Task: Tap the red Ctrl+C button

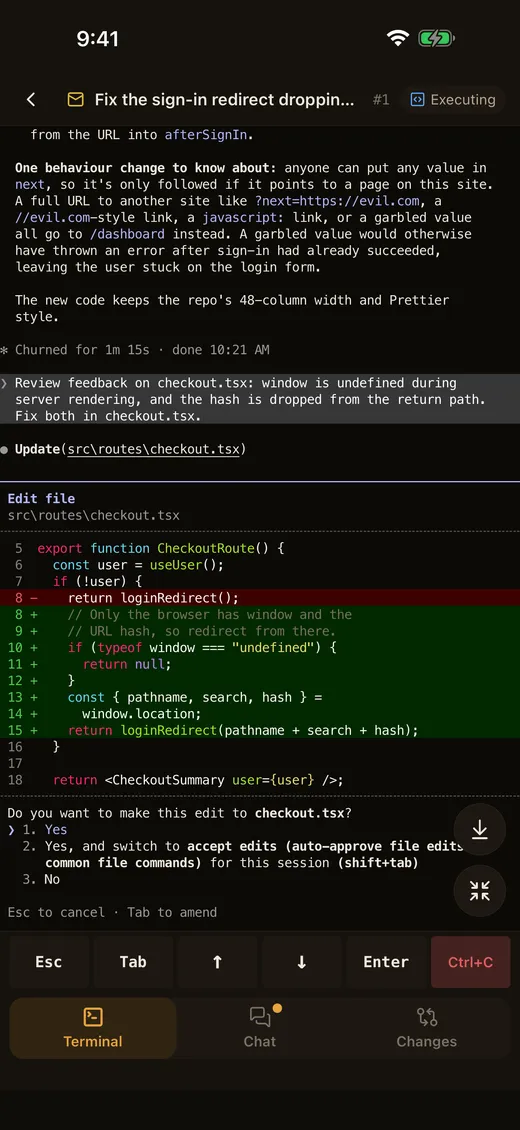Action: pos(470,961)
